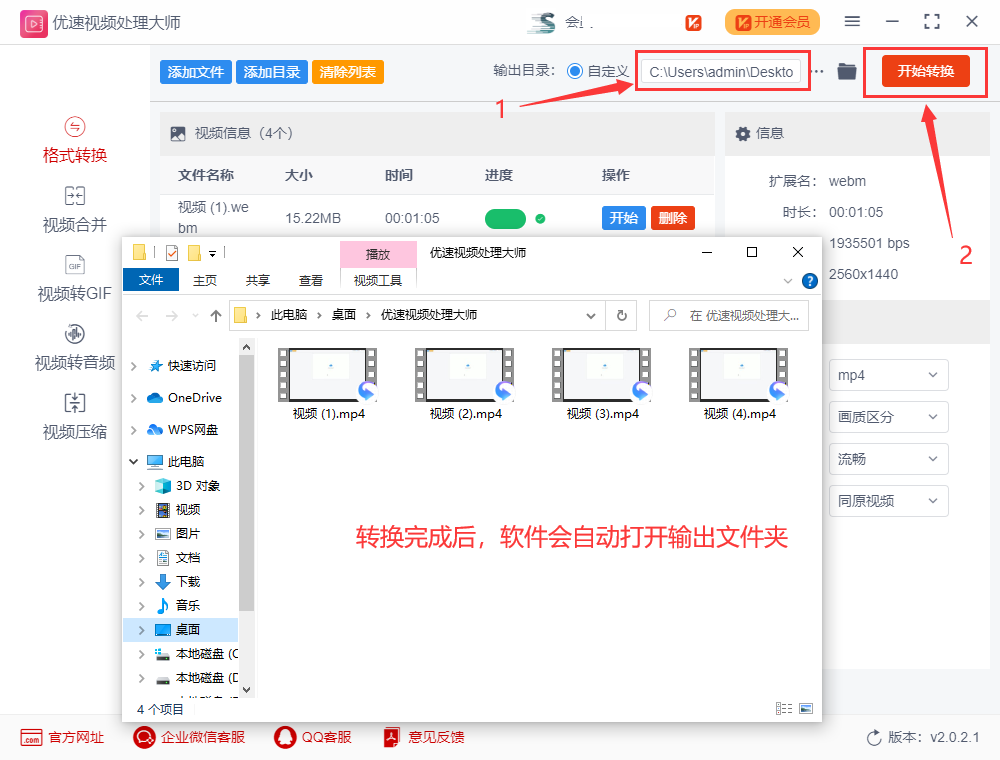1000x760 pixels.
Task: Select the 视频转音频 tool
Action: 74,345
